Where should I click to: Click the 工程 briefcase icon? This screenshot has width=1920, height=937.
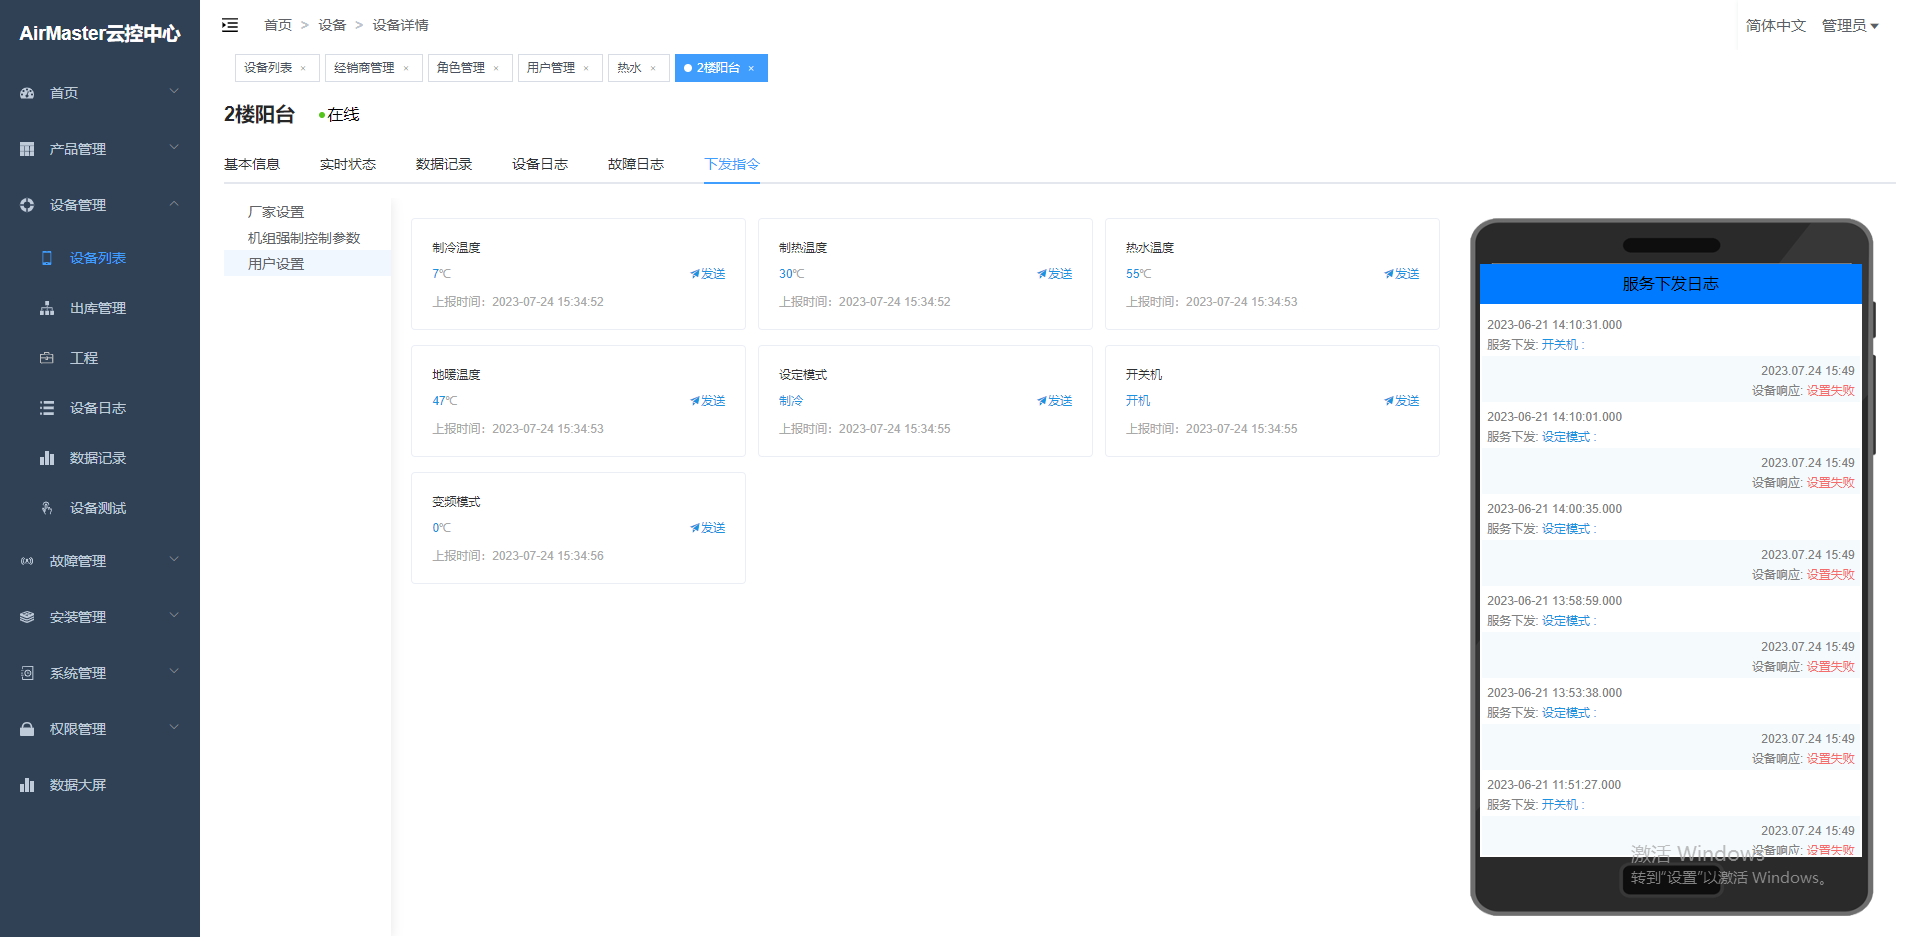pyautogui.click(x=47, y=358)
